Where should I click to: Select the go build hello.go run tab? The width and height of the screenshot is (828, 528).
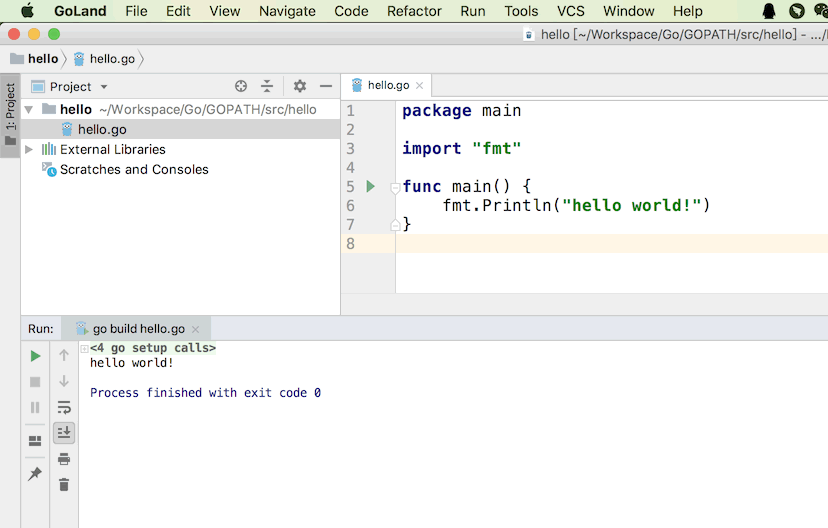tap(137, 329)
